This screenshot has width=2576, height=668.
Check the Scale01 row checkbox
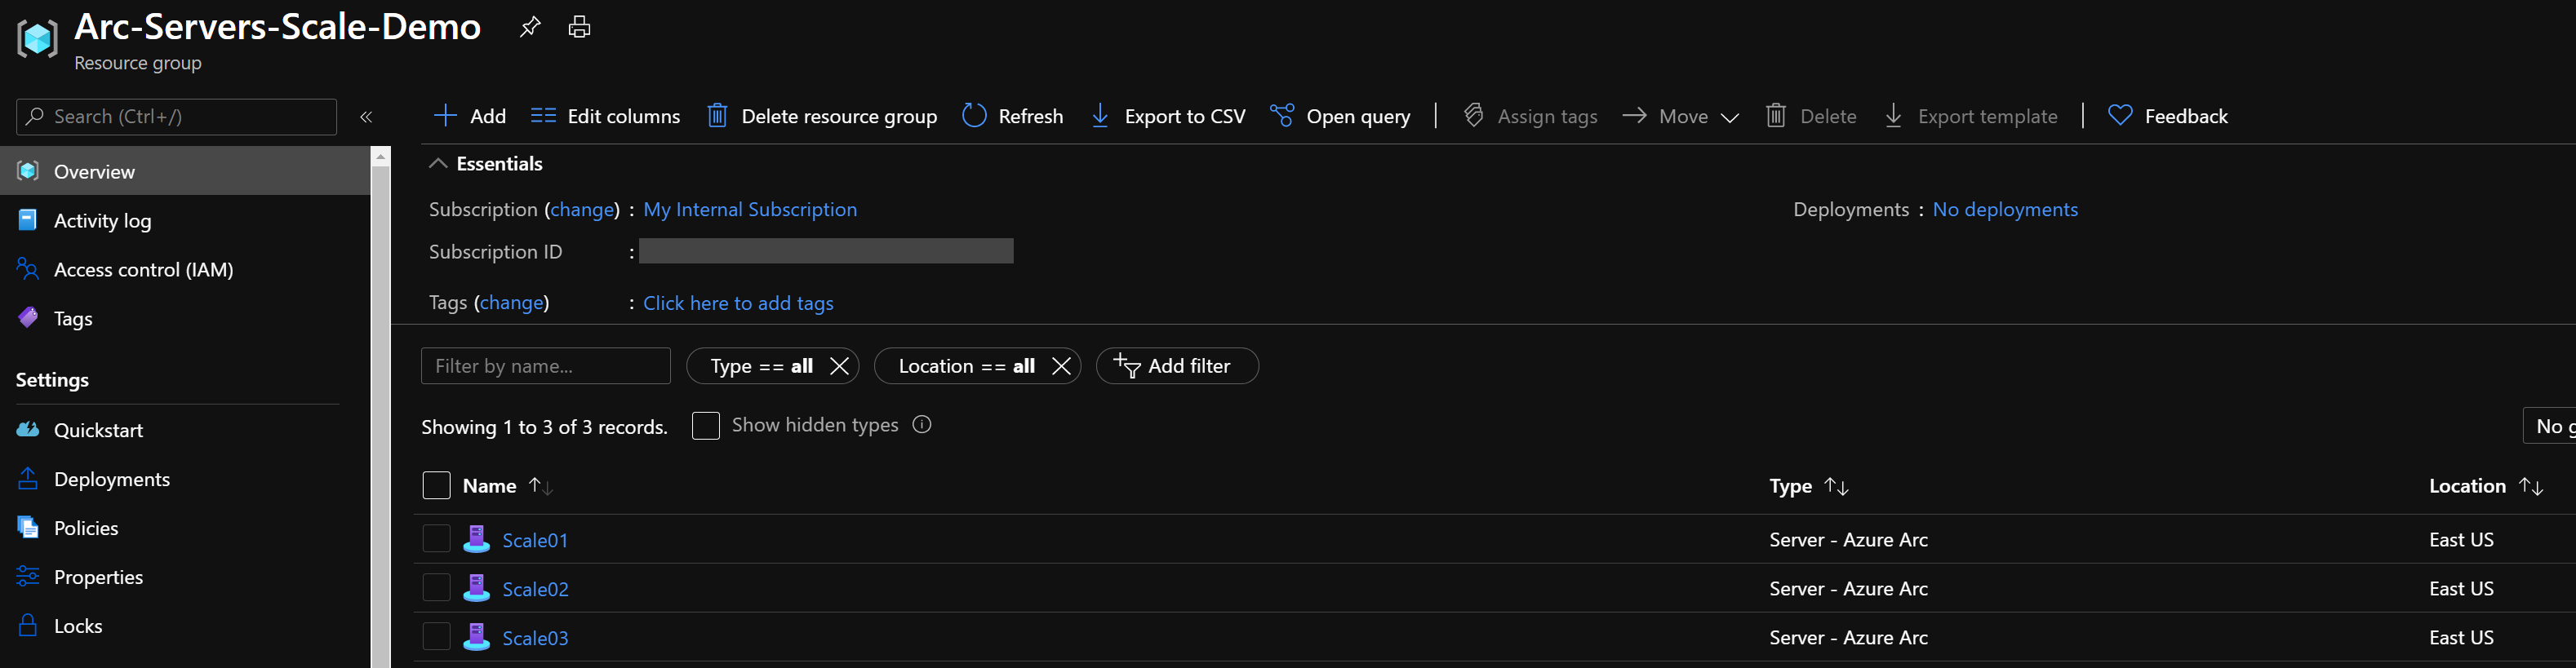[436, 539]
